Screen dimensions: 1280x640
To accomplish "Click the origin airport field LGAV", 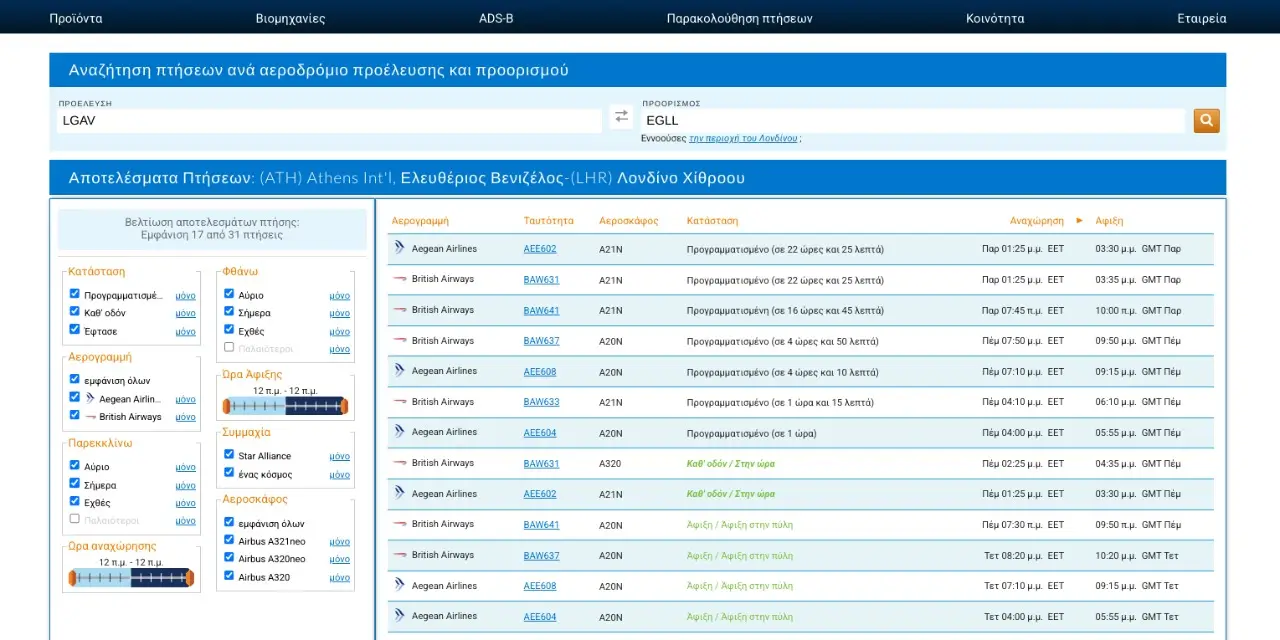I will point(330,120).
